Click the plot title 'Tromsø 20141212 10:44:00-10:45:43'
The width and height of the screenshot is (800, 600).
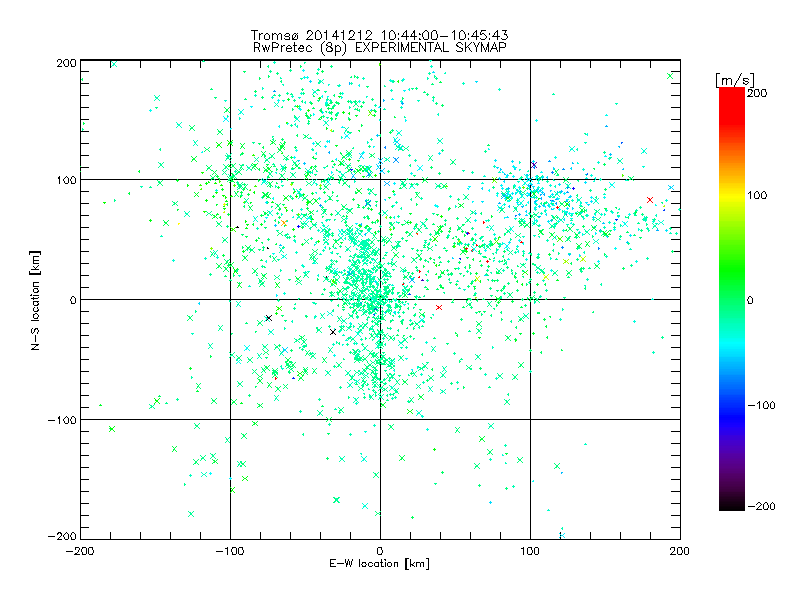tap(379, 35)
